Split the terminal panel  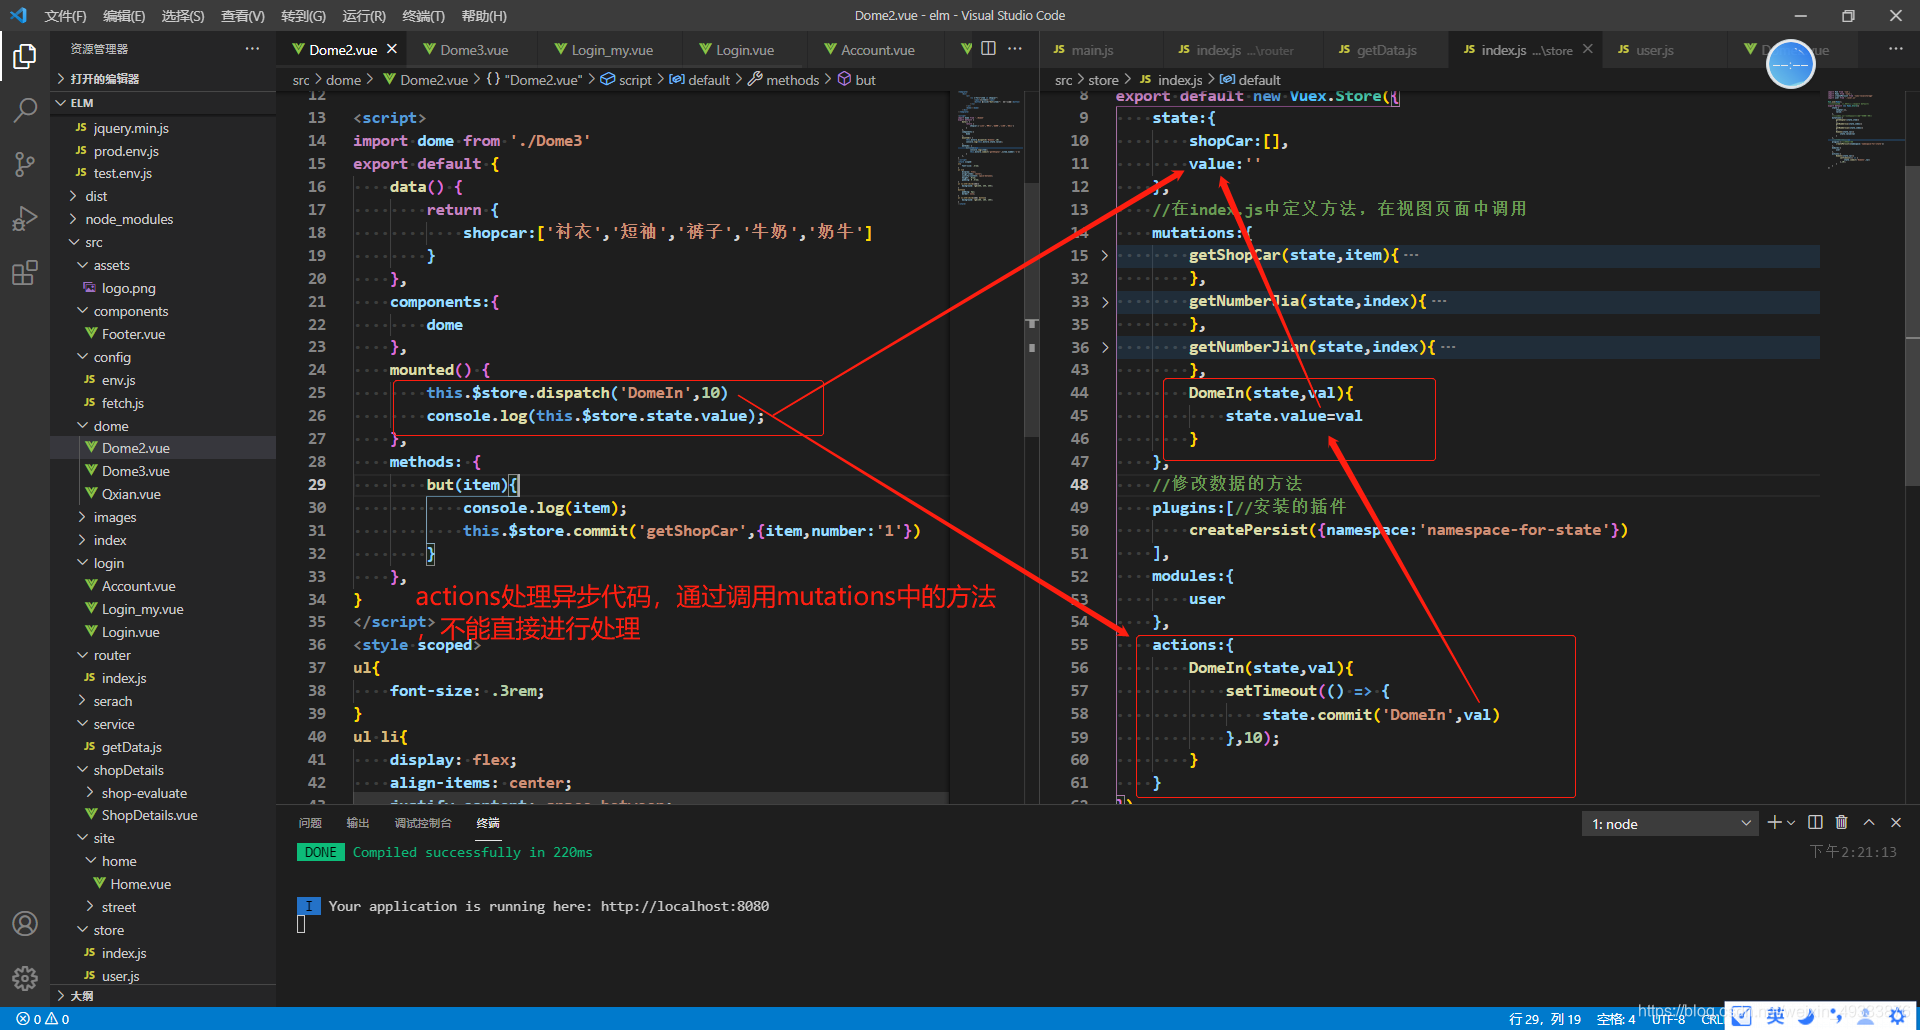[x=1815, y=823]
